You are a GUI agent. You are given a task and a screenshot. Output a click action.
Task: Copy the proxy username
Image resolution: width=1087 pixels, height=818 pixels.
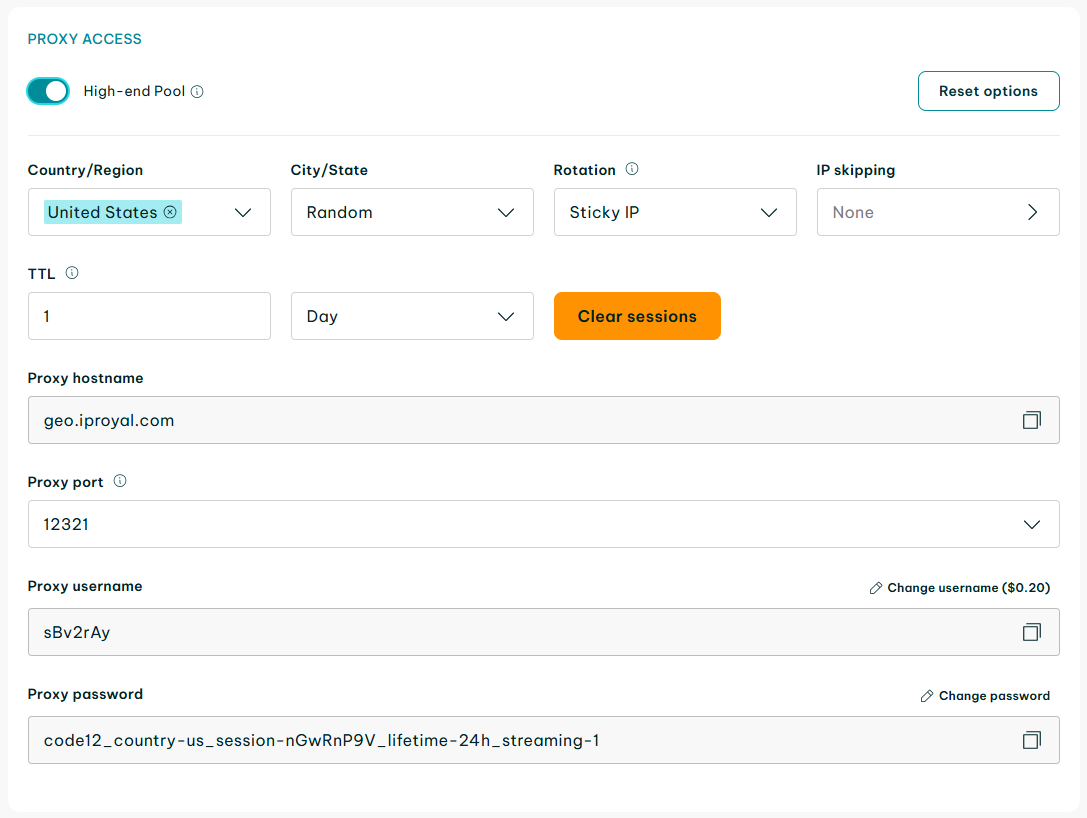tap(1031, 632)
